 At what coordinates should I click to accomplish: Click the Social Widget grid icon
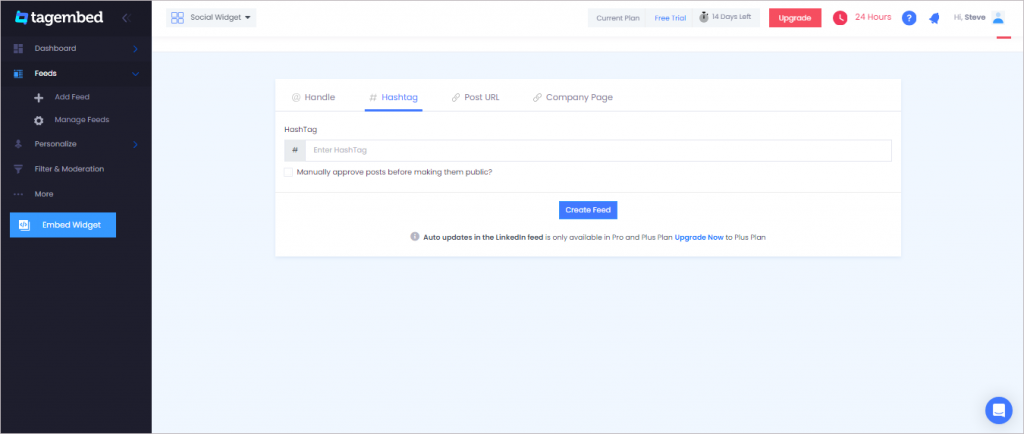tap(177, 18)
